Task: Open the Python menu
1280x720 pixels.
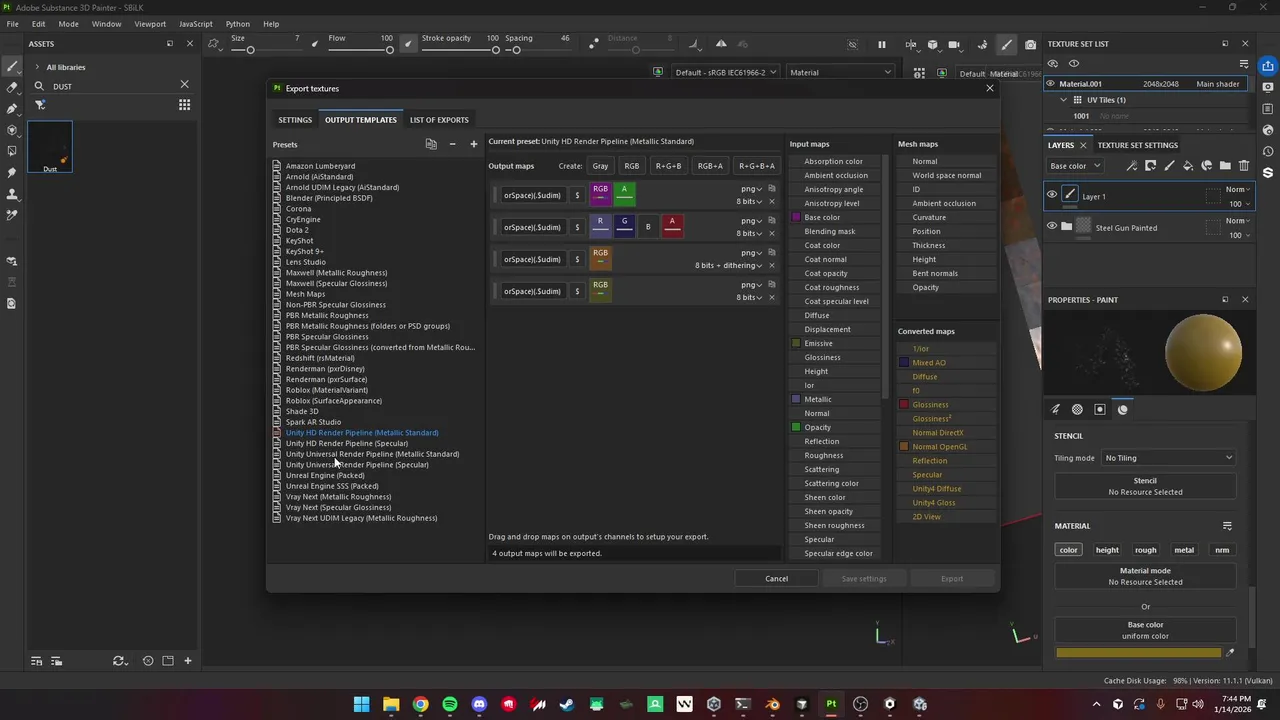Action: tap(238, 24)
